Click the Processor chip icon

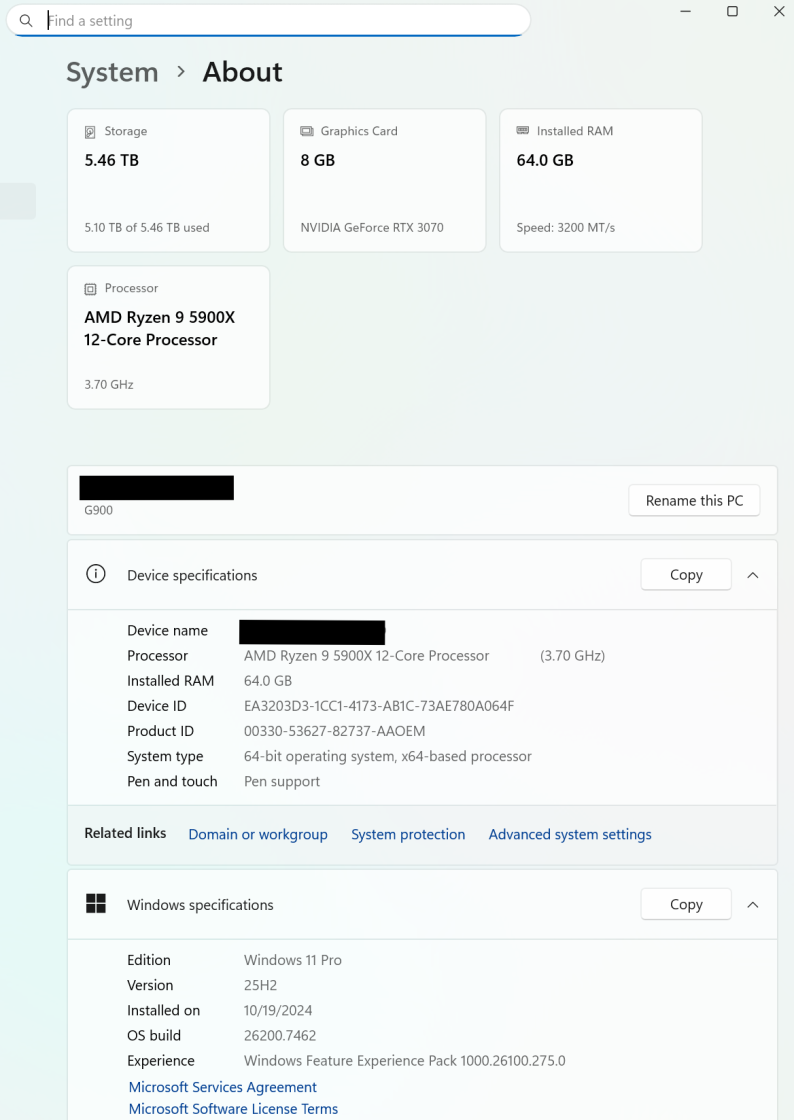pyautogui.click(x=91, y=288)
